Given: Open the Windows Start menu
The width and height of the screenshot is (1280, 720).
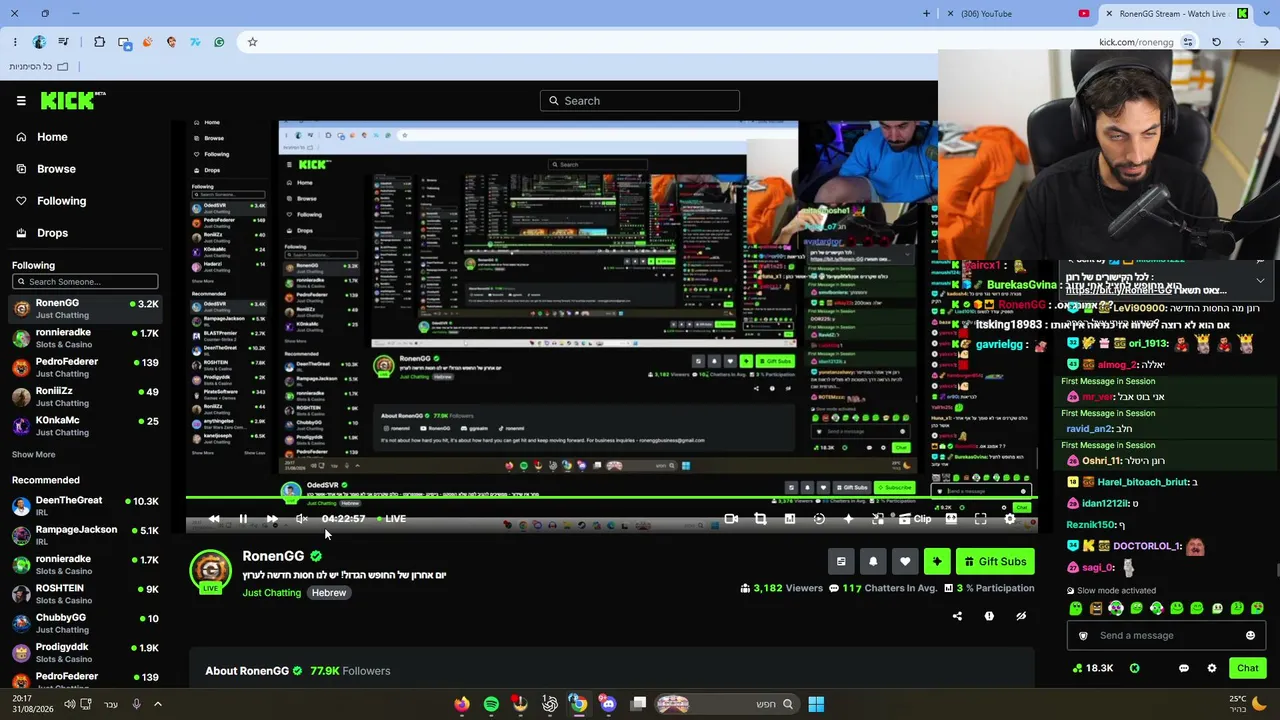Looking at the screenshot, I should (x=816, y=704).
